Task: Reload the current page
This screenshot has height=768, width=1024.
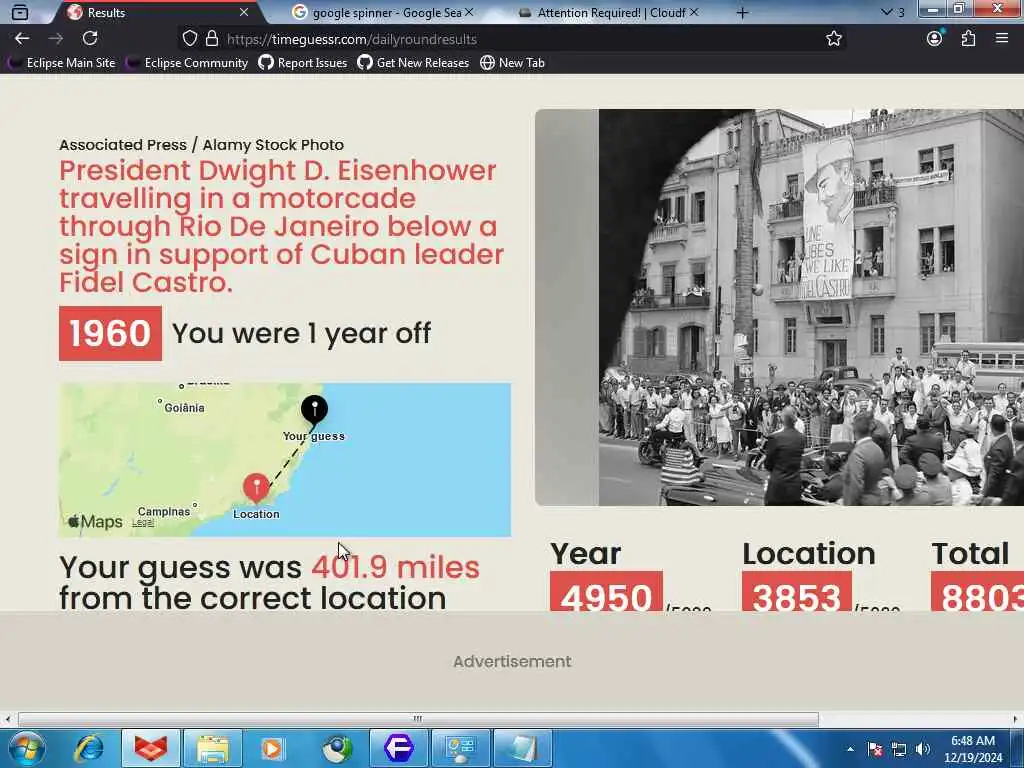Action: coord(90,39)
